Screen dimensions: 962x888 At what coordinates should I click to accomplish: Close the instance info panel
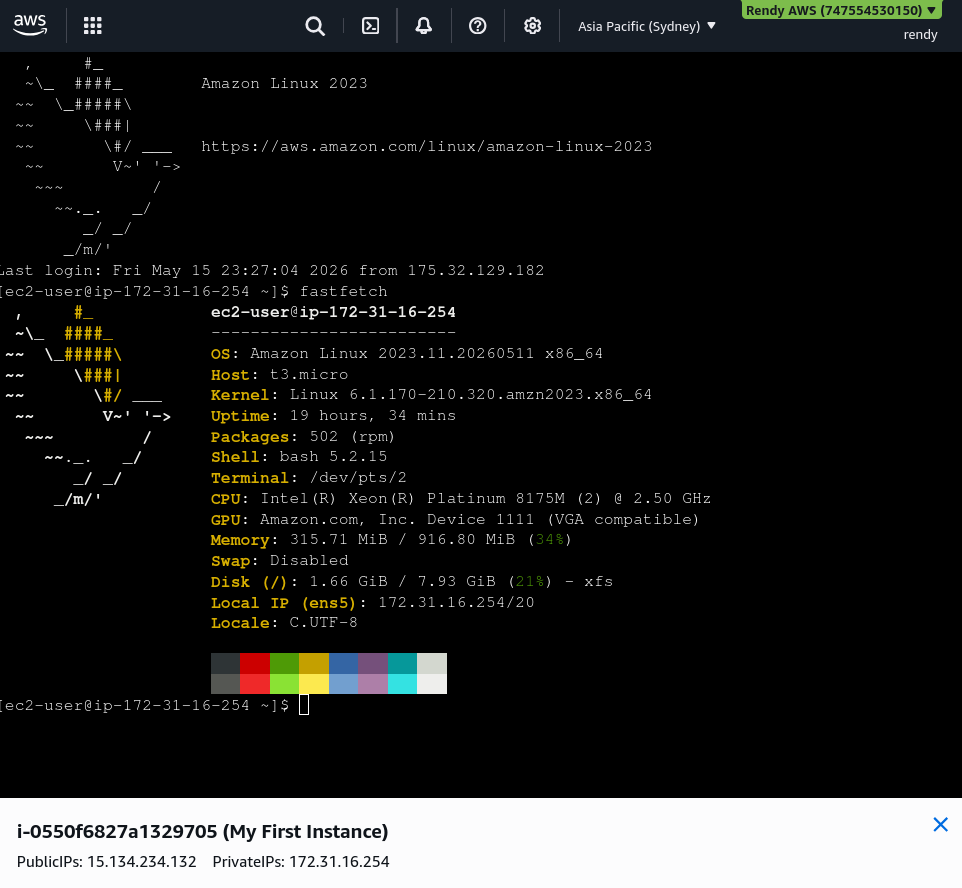941,824
